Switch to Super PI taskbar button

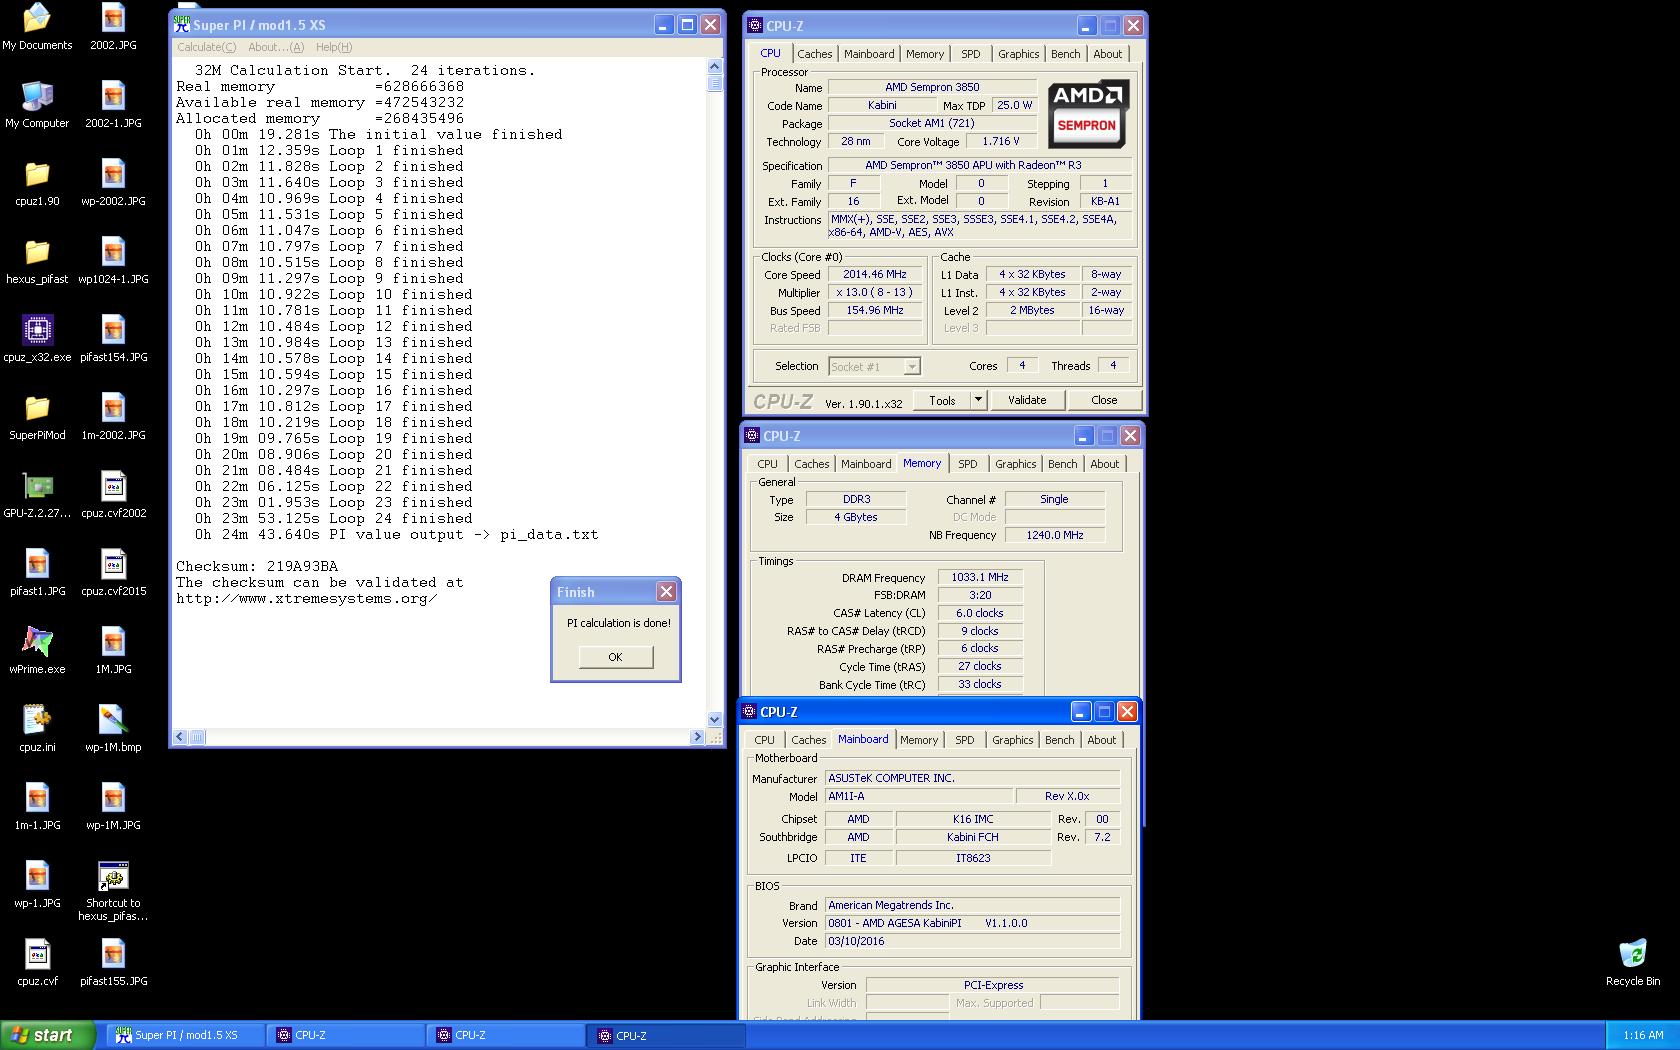tap(184, 1035)
